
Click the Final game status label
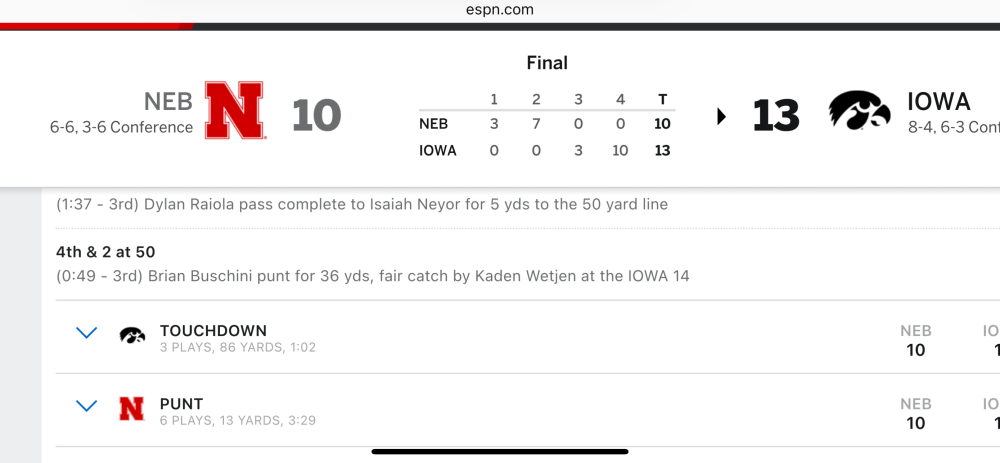pos(547,63)
